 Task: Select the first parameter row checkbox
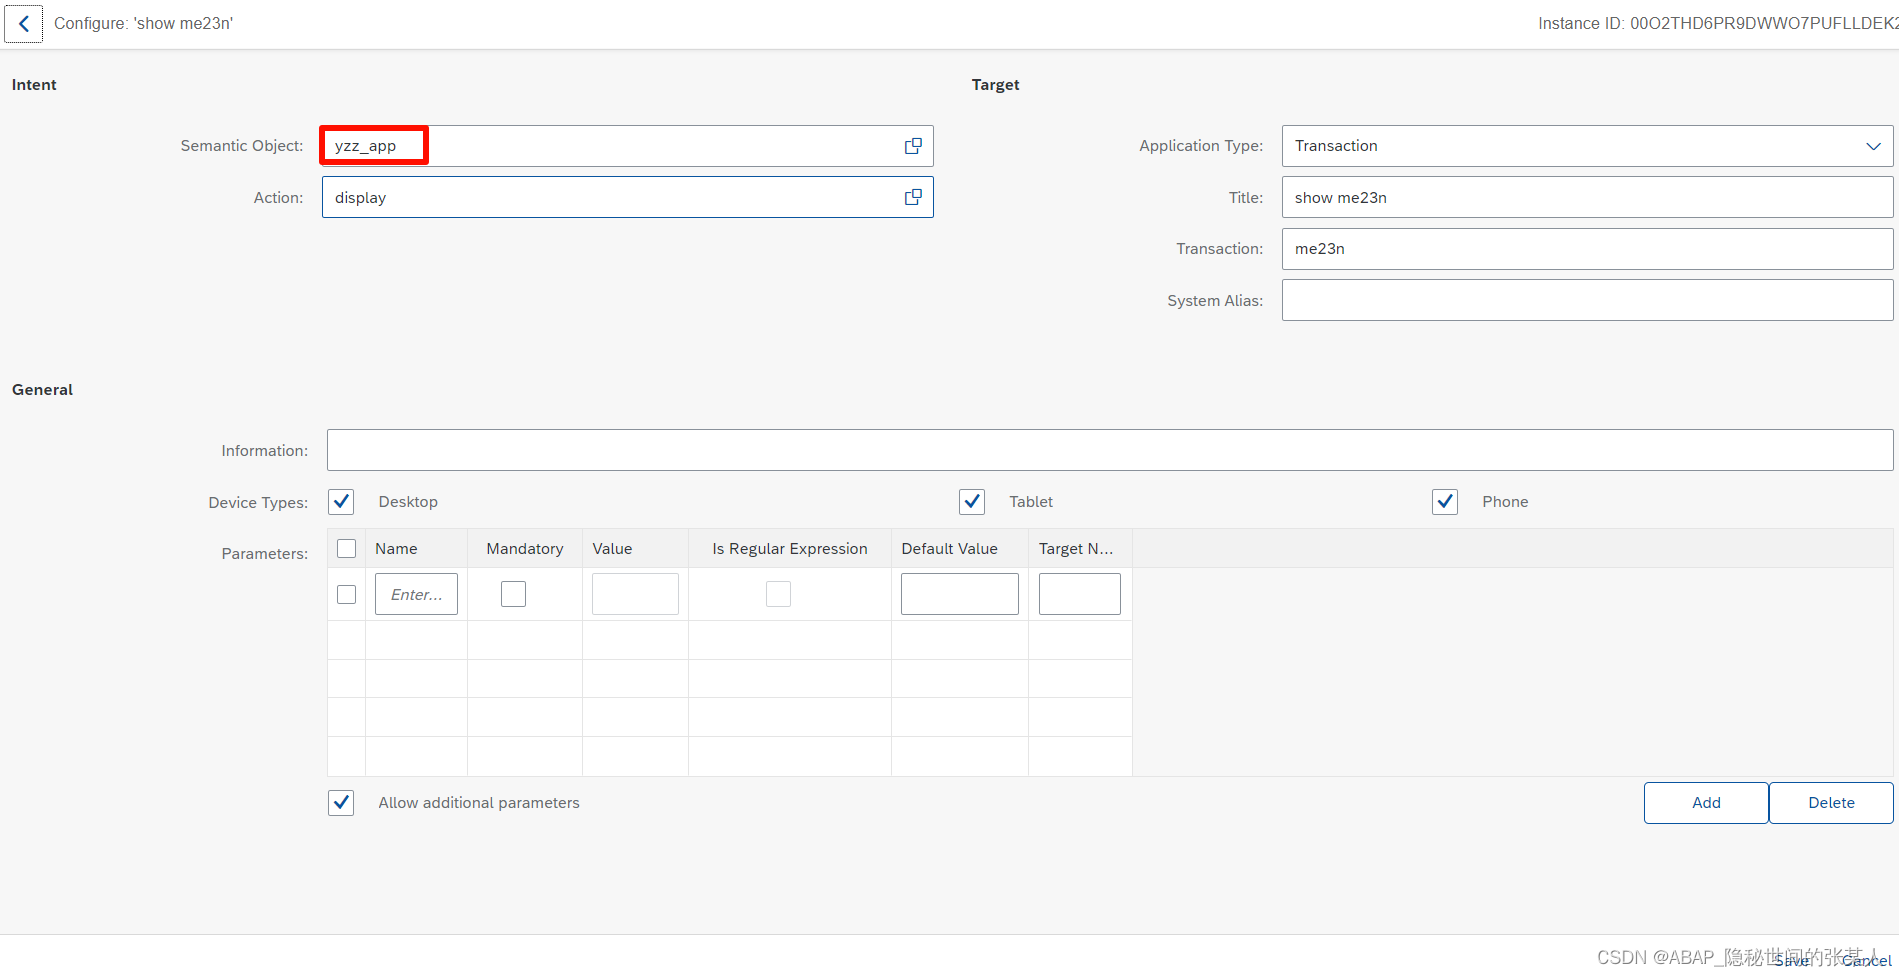pyautogui.click(x=347, y=594)
